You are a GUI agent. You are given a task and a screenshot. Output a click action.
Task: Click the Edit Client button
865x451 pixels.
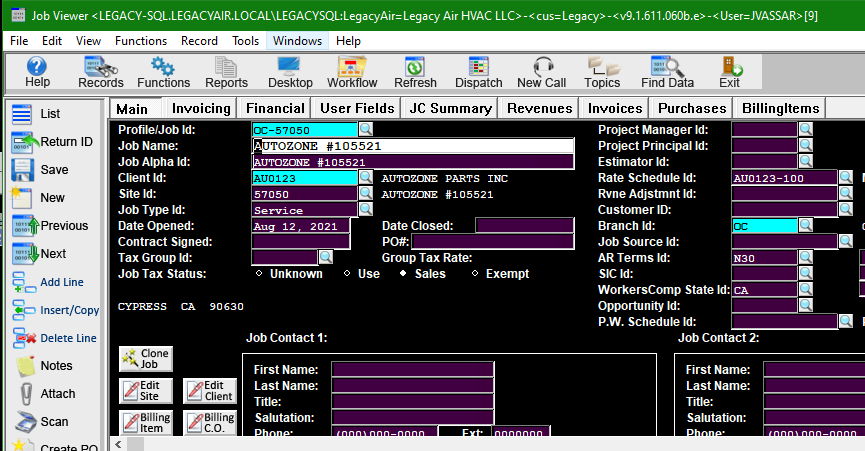coord(210,391)
